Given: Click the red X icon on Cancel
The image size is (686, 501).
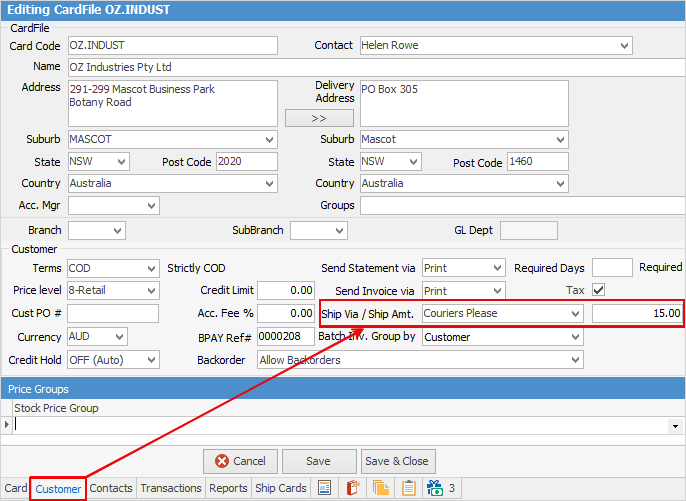Looking at the screenshot, I should click(222, 461).
